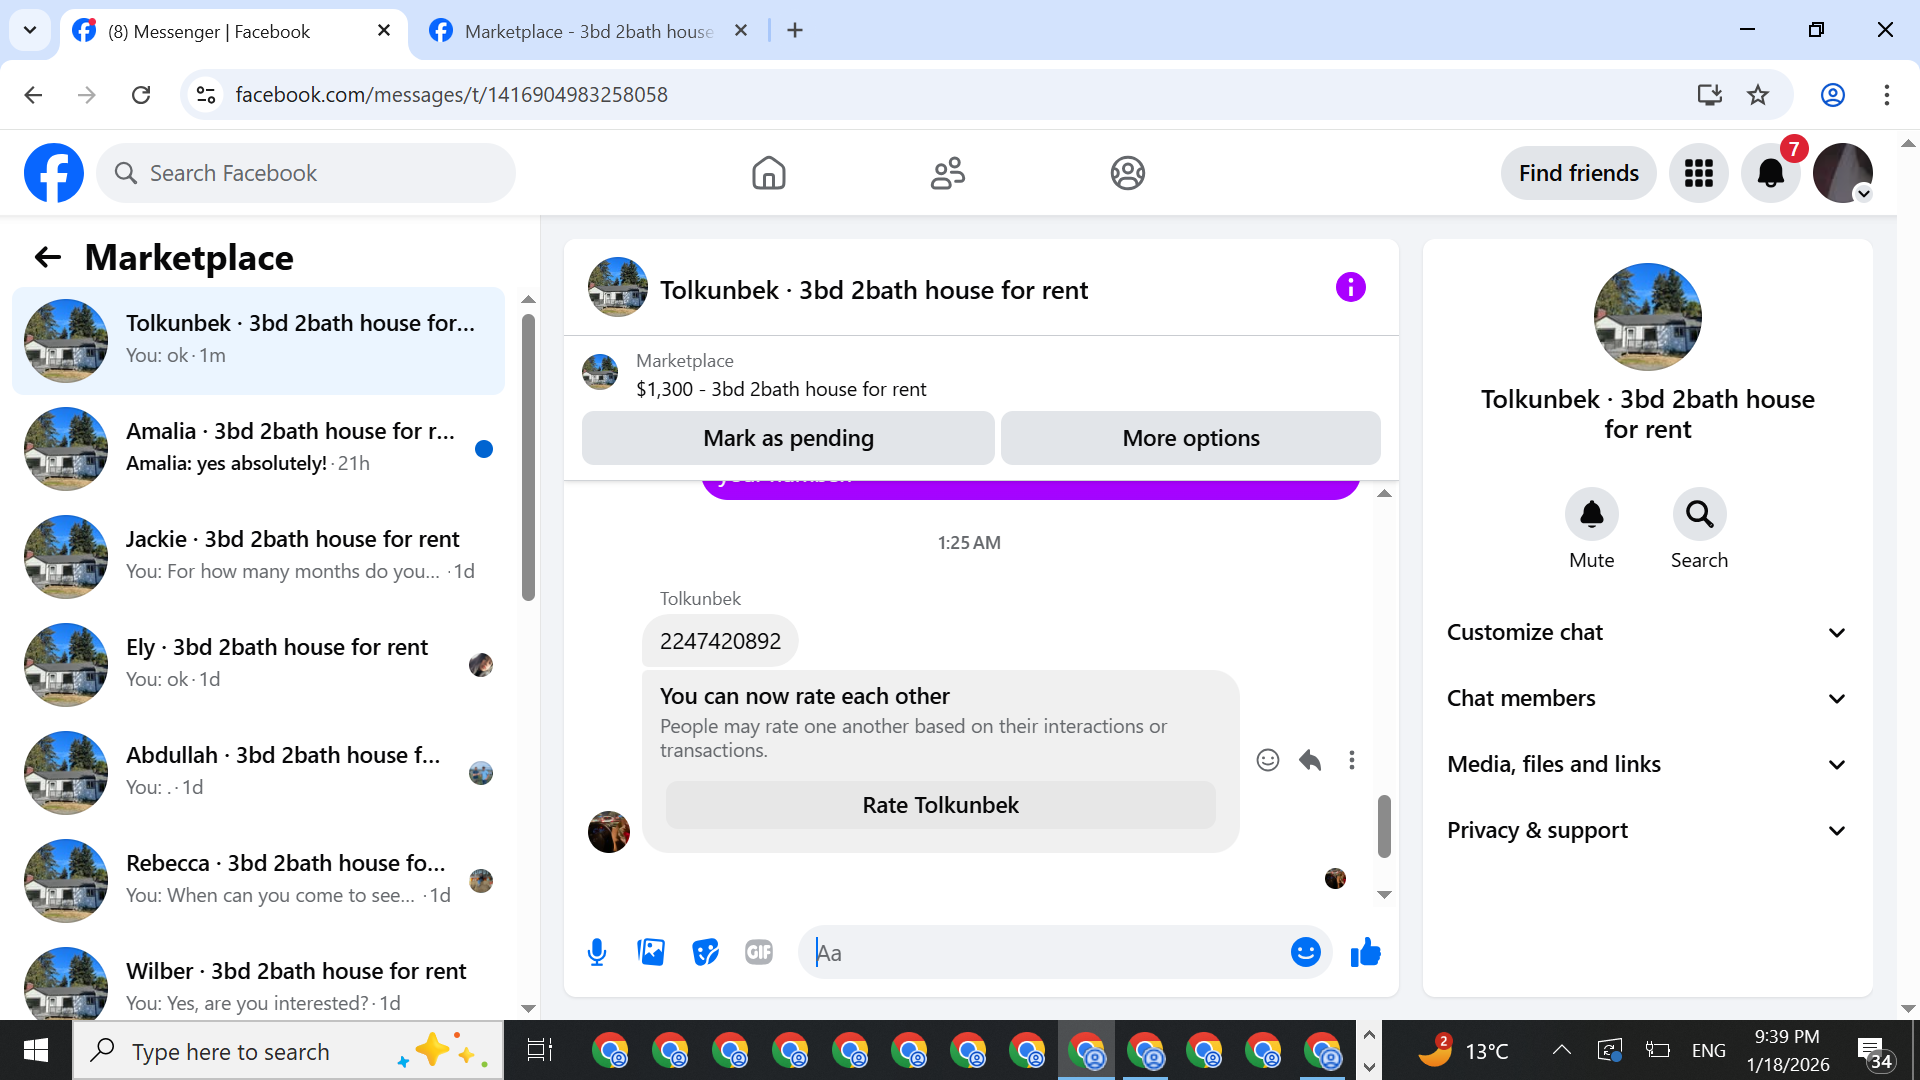Expand Media, files and links section
Viewport: 1920px width, 1080px height.
coord(1647,764)
